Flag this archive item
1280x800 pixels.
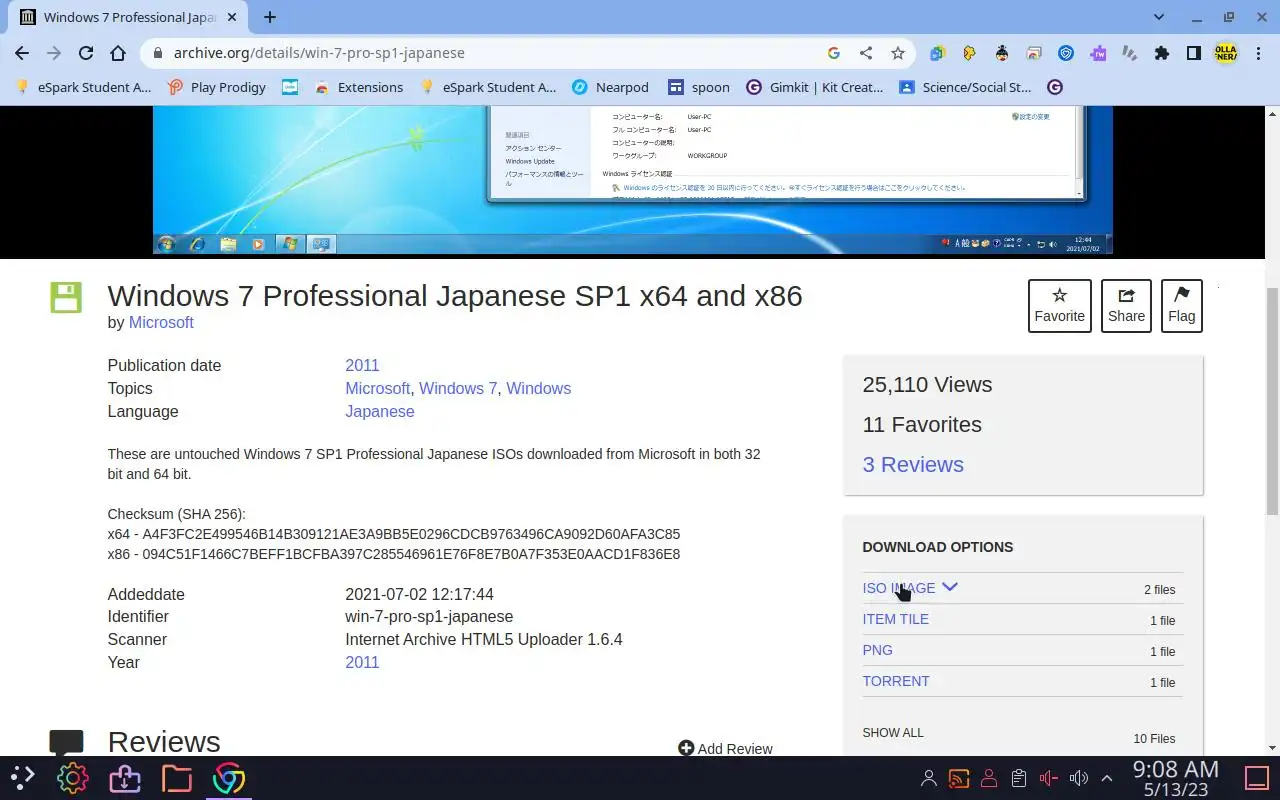[1181, 305]
